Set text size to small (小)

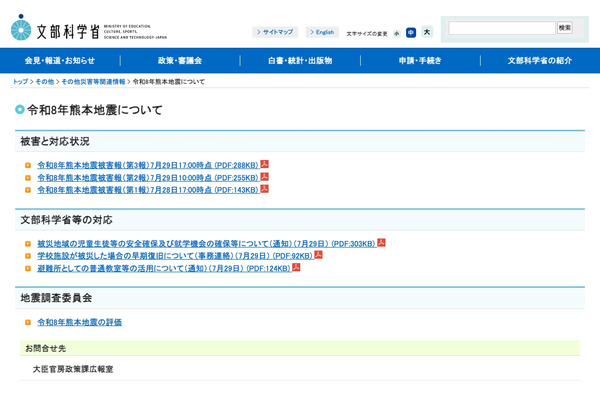tap(397, 33)
